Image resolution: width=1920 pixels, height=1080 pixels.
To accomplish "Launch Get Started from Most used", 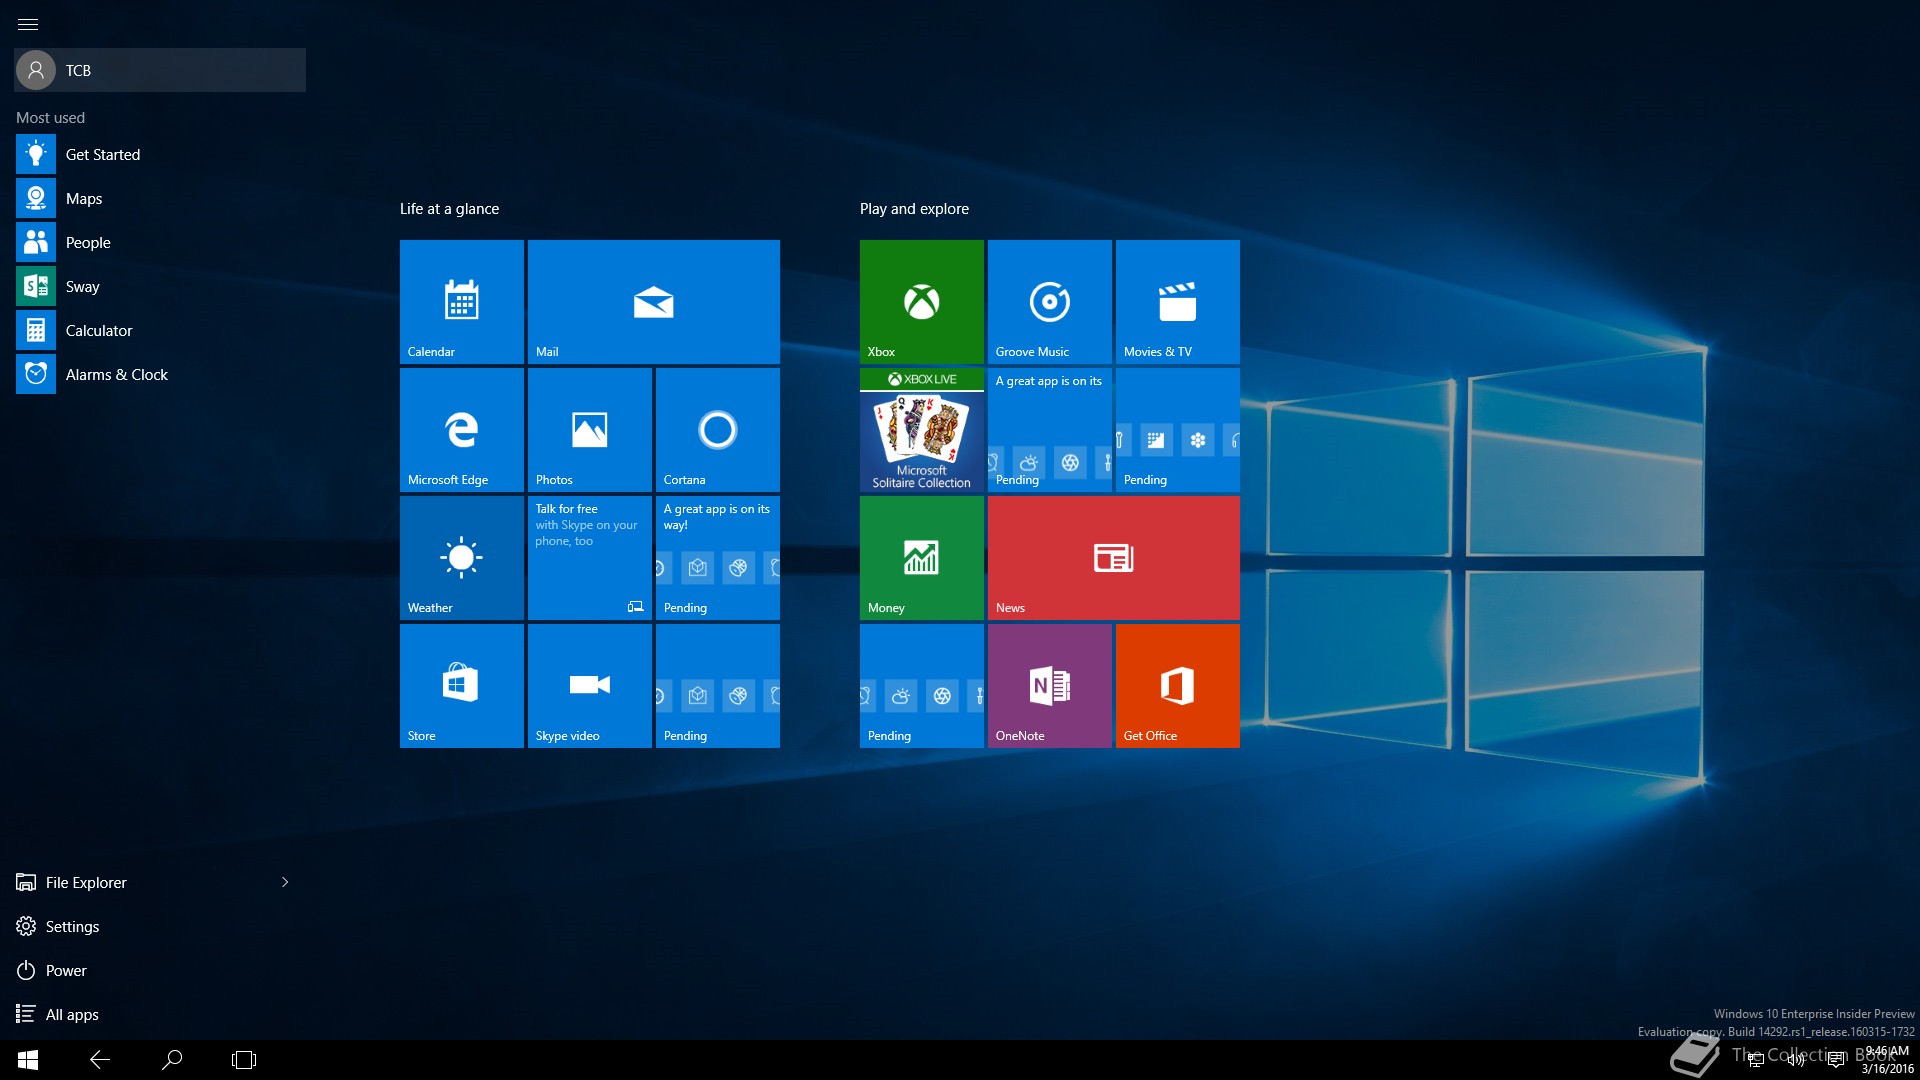I will (160, 154).
